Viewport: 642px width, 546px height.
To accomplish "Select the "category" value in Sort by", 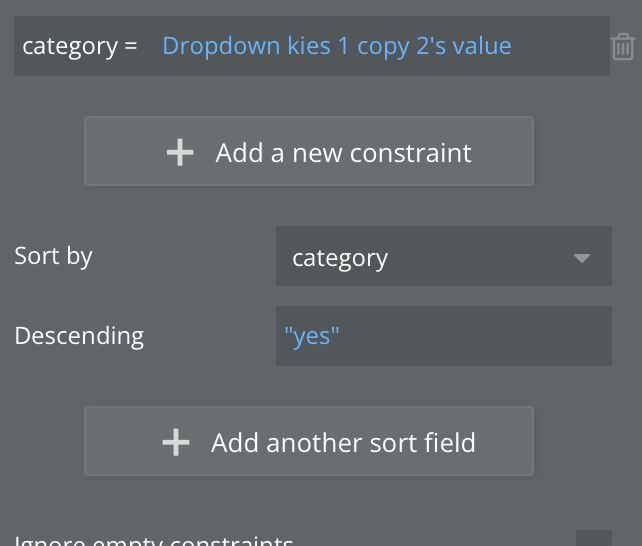I will (340, 258).
